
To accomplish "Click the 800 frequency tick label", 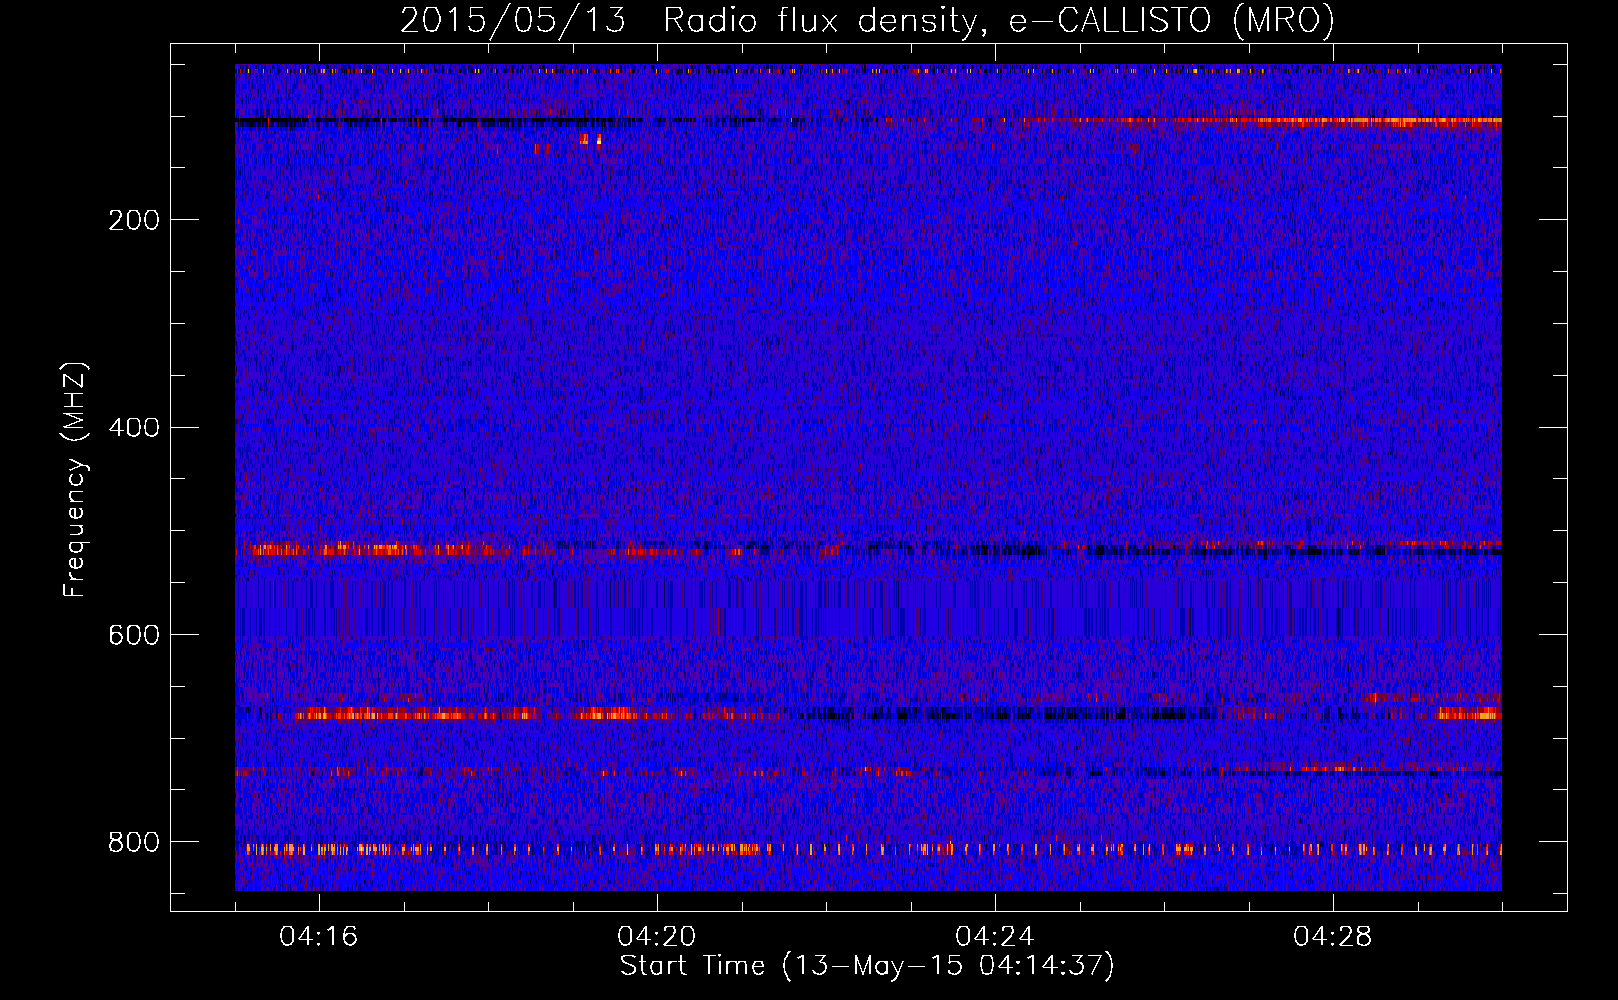I will (x=134, y=843).
